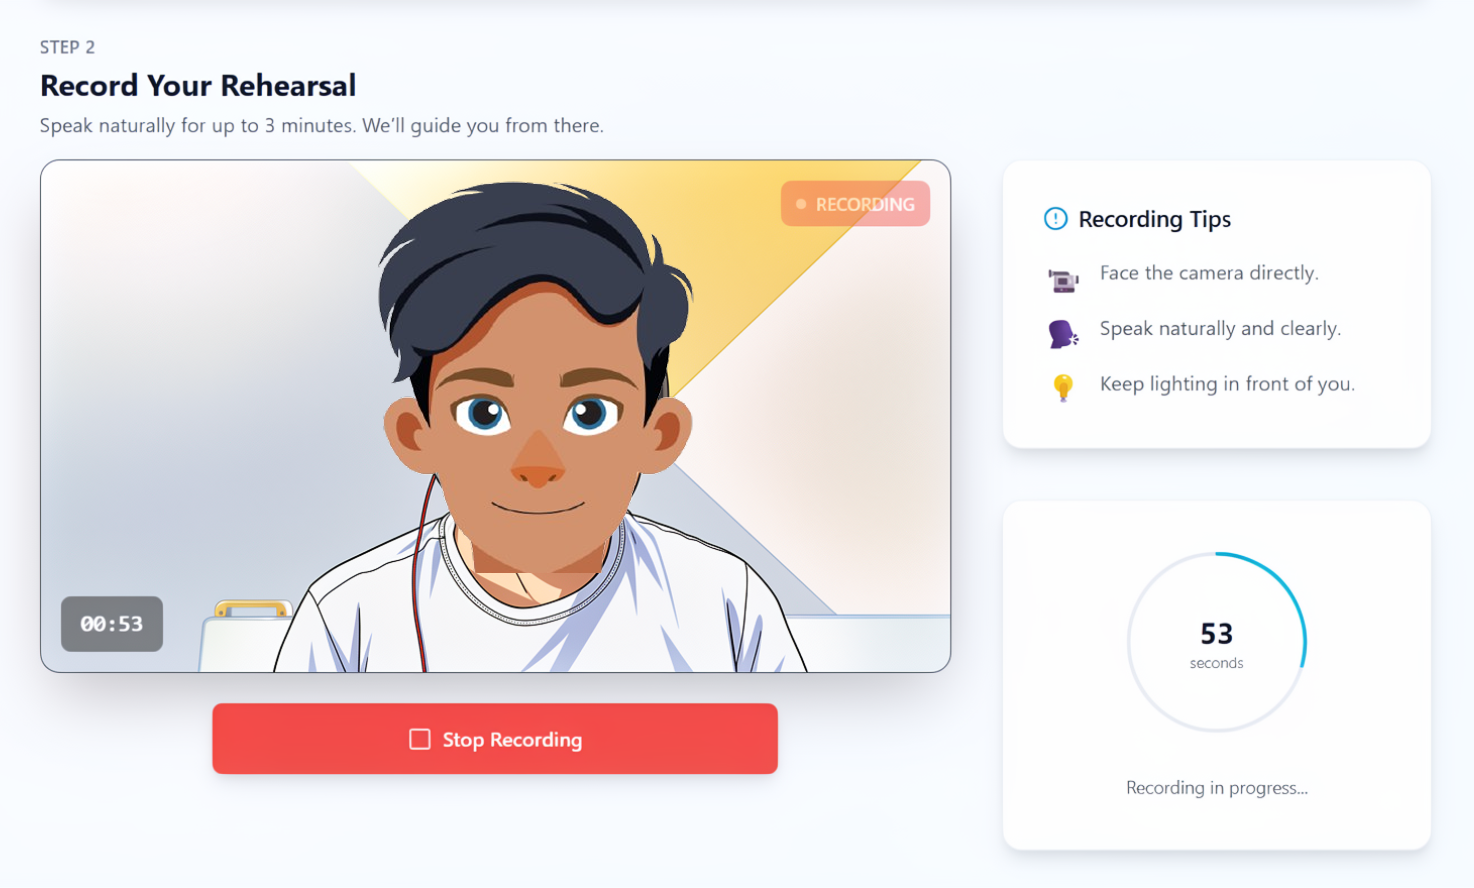Select the Recording Tips heading
The height and width of the screenshot is (888, 1474).
pos(1155,219)
